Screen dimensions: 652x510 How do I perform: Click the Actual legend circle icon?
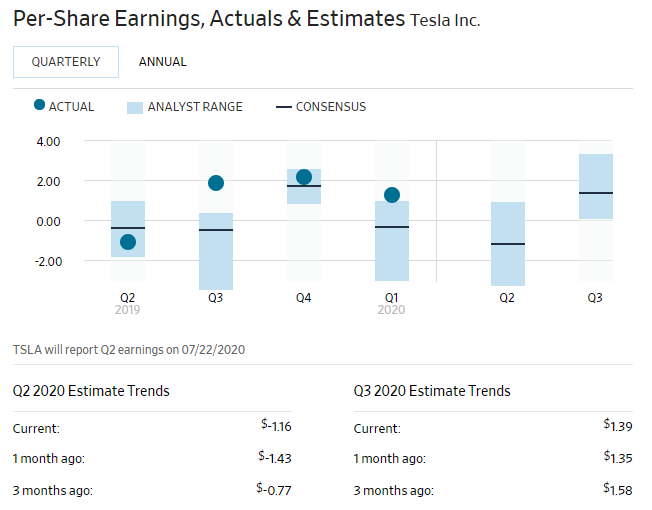(39, 106)
